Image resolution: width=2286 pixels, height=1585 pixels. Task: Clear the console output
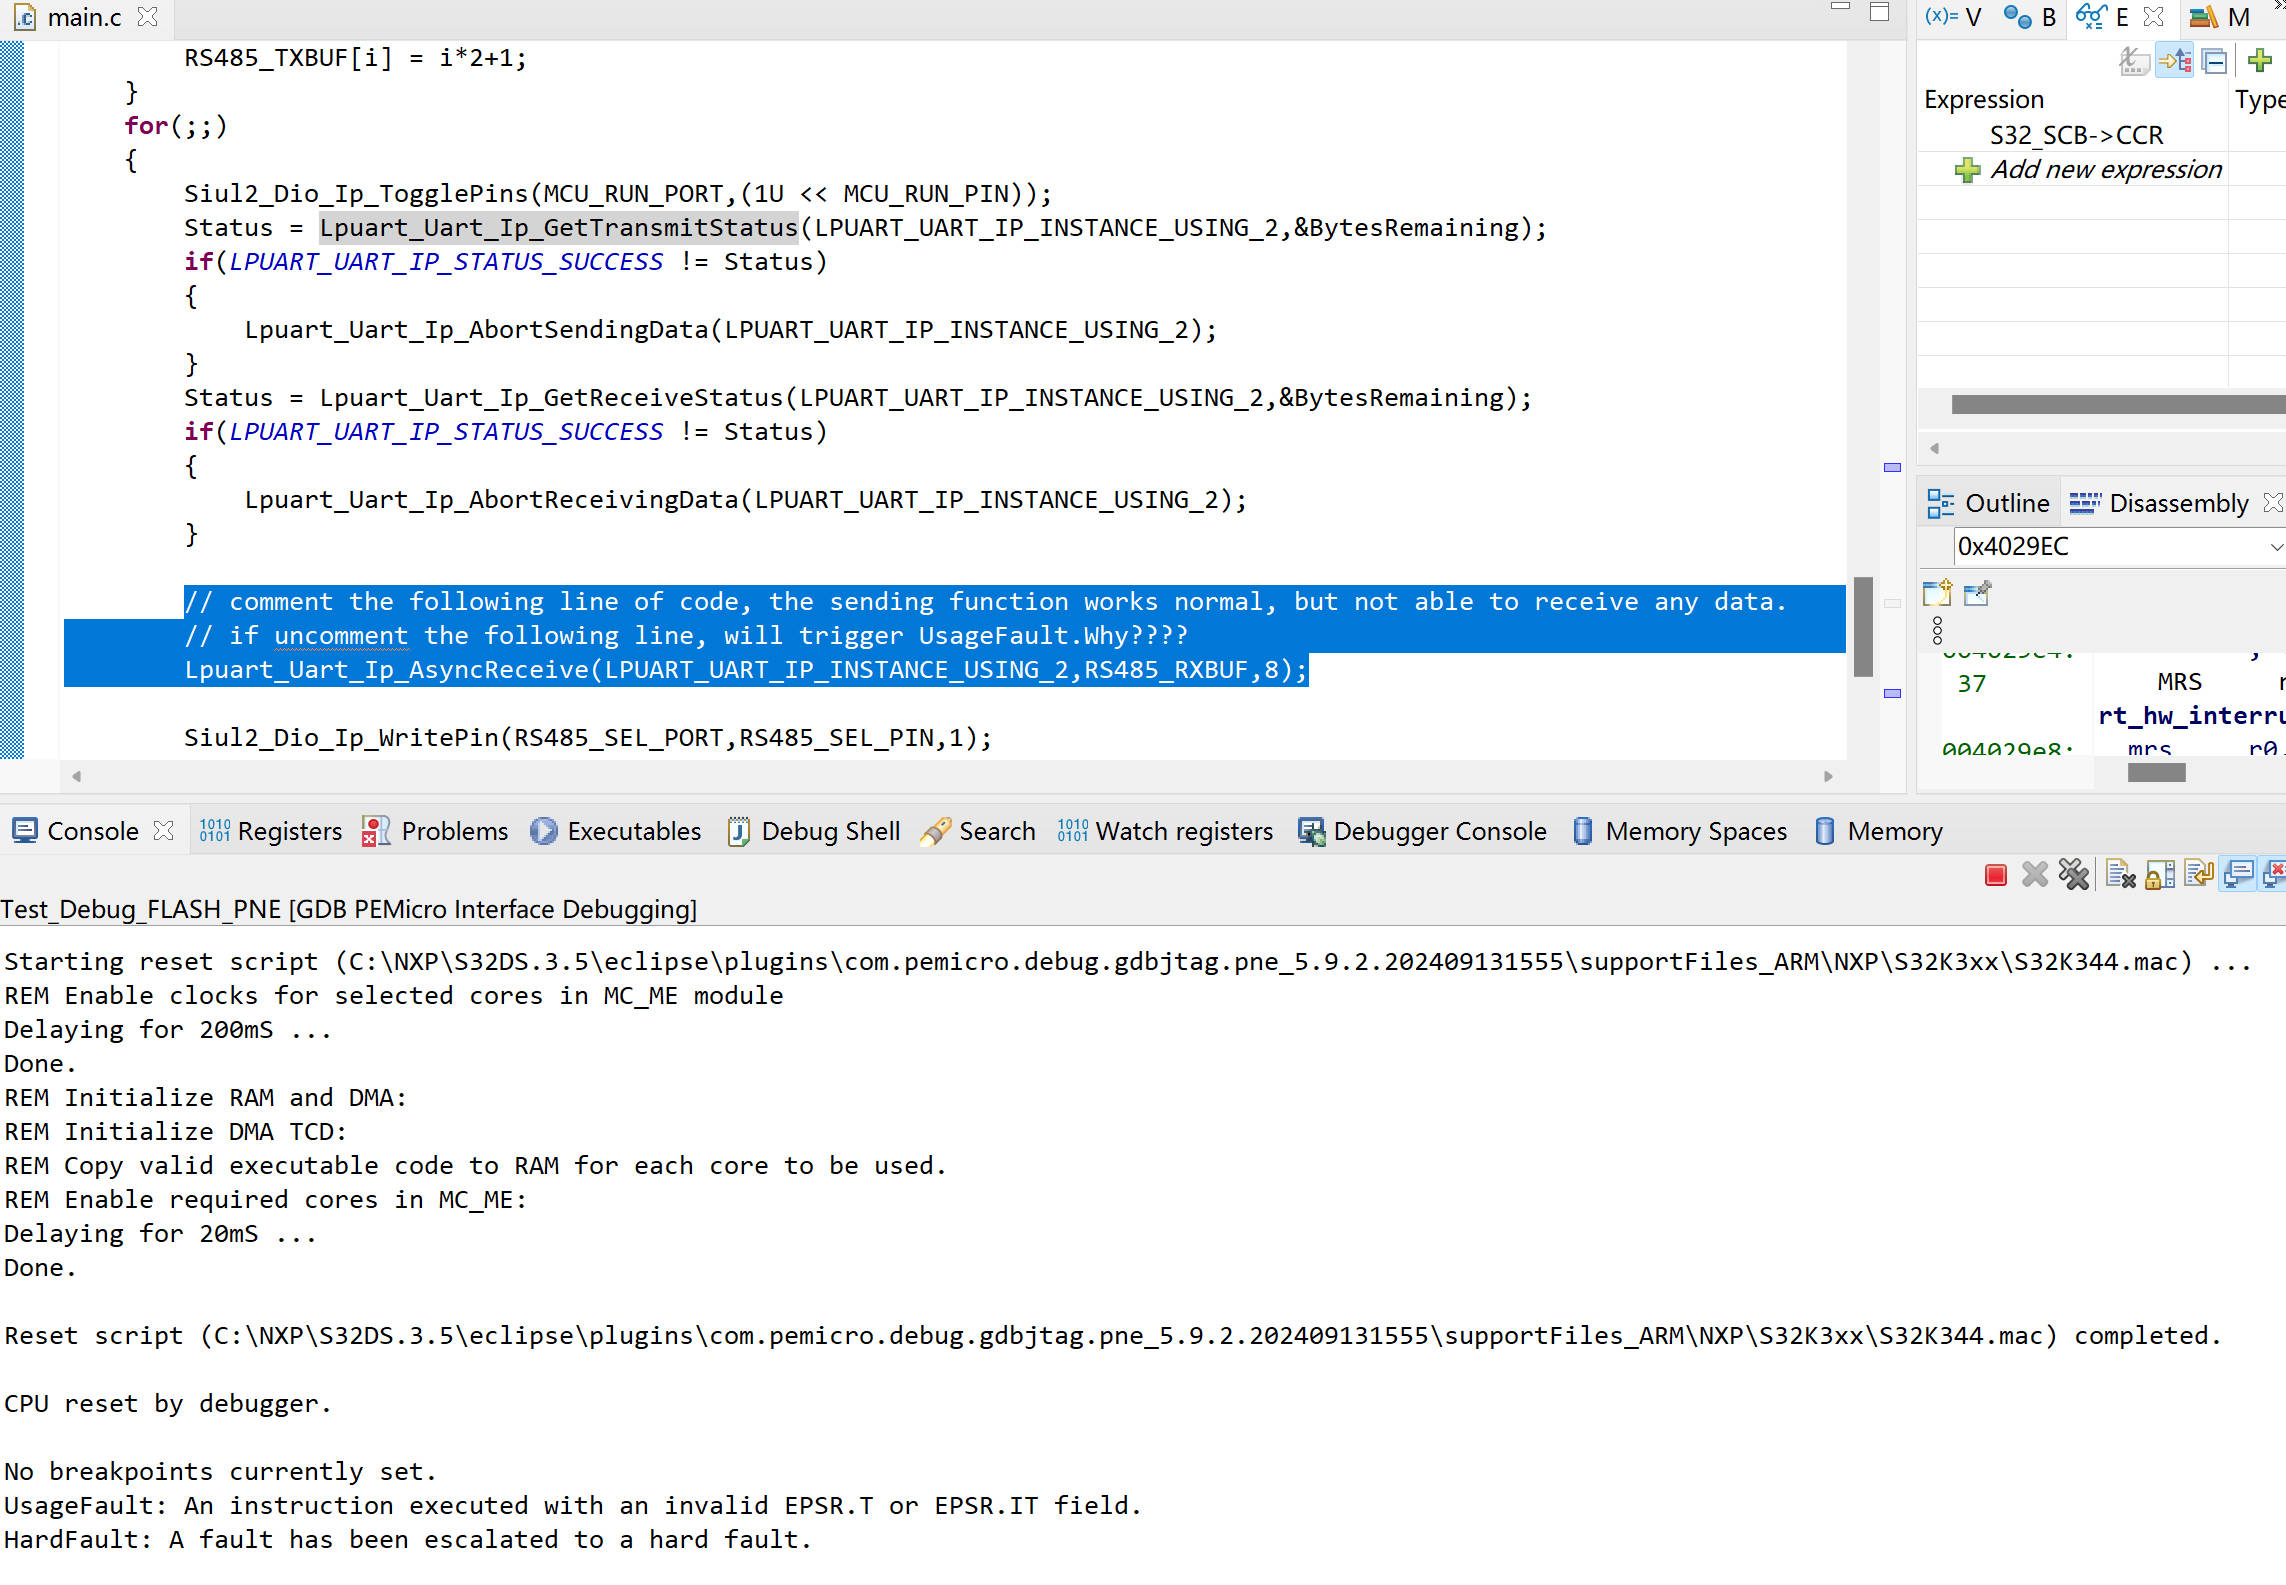(2120, 874)
